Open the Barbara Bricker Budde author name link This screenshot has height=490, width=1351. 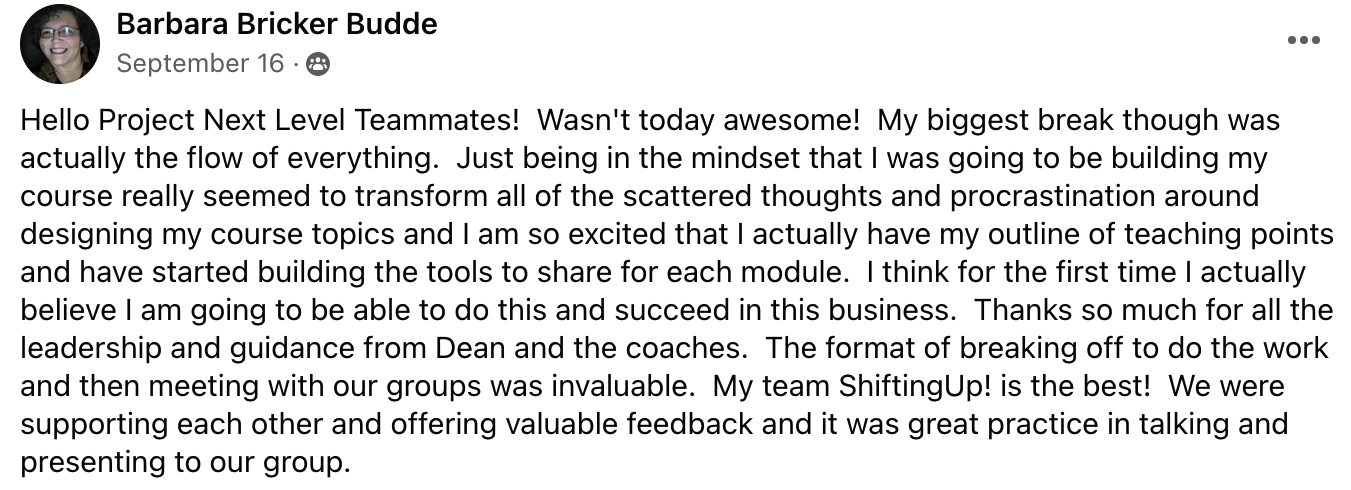[277, 24]
